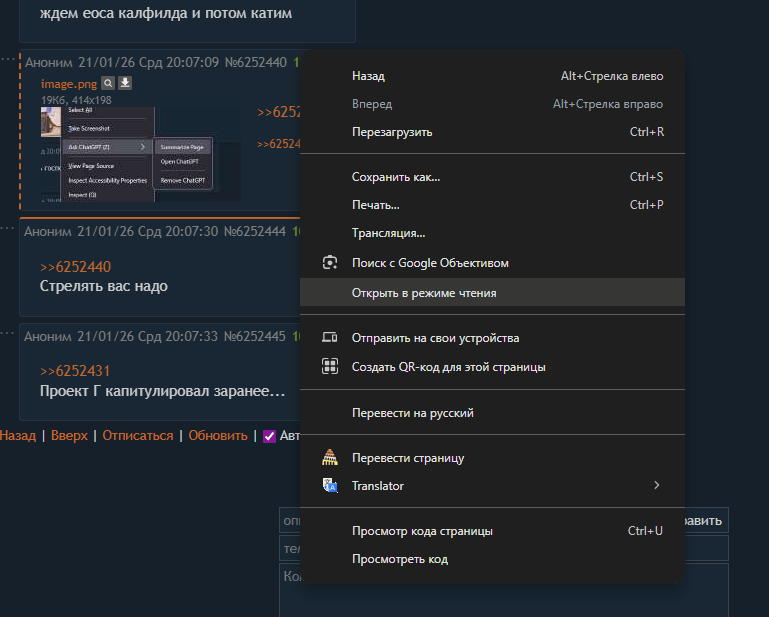The height and width of the screenshot is (617, 769).
Task: Click the page translator extension icon
Action: pos(330,457)
